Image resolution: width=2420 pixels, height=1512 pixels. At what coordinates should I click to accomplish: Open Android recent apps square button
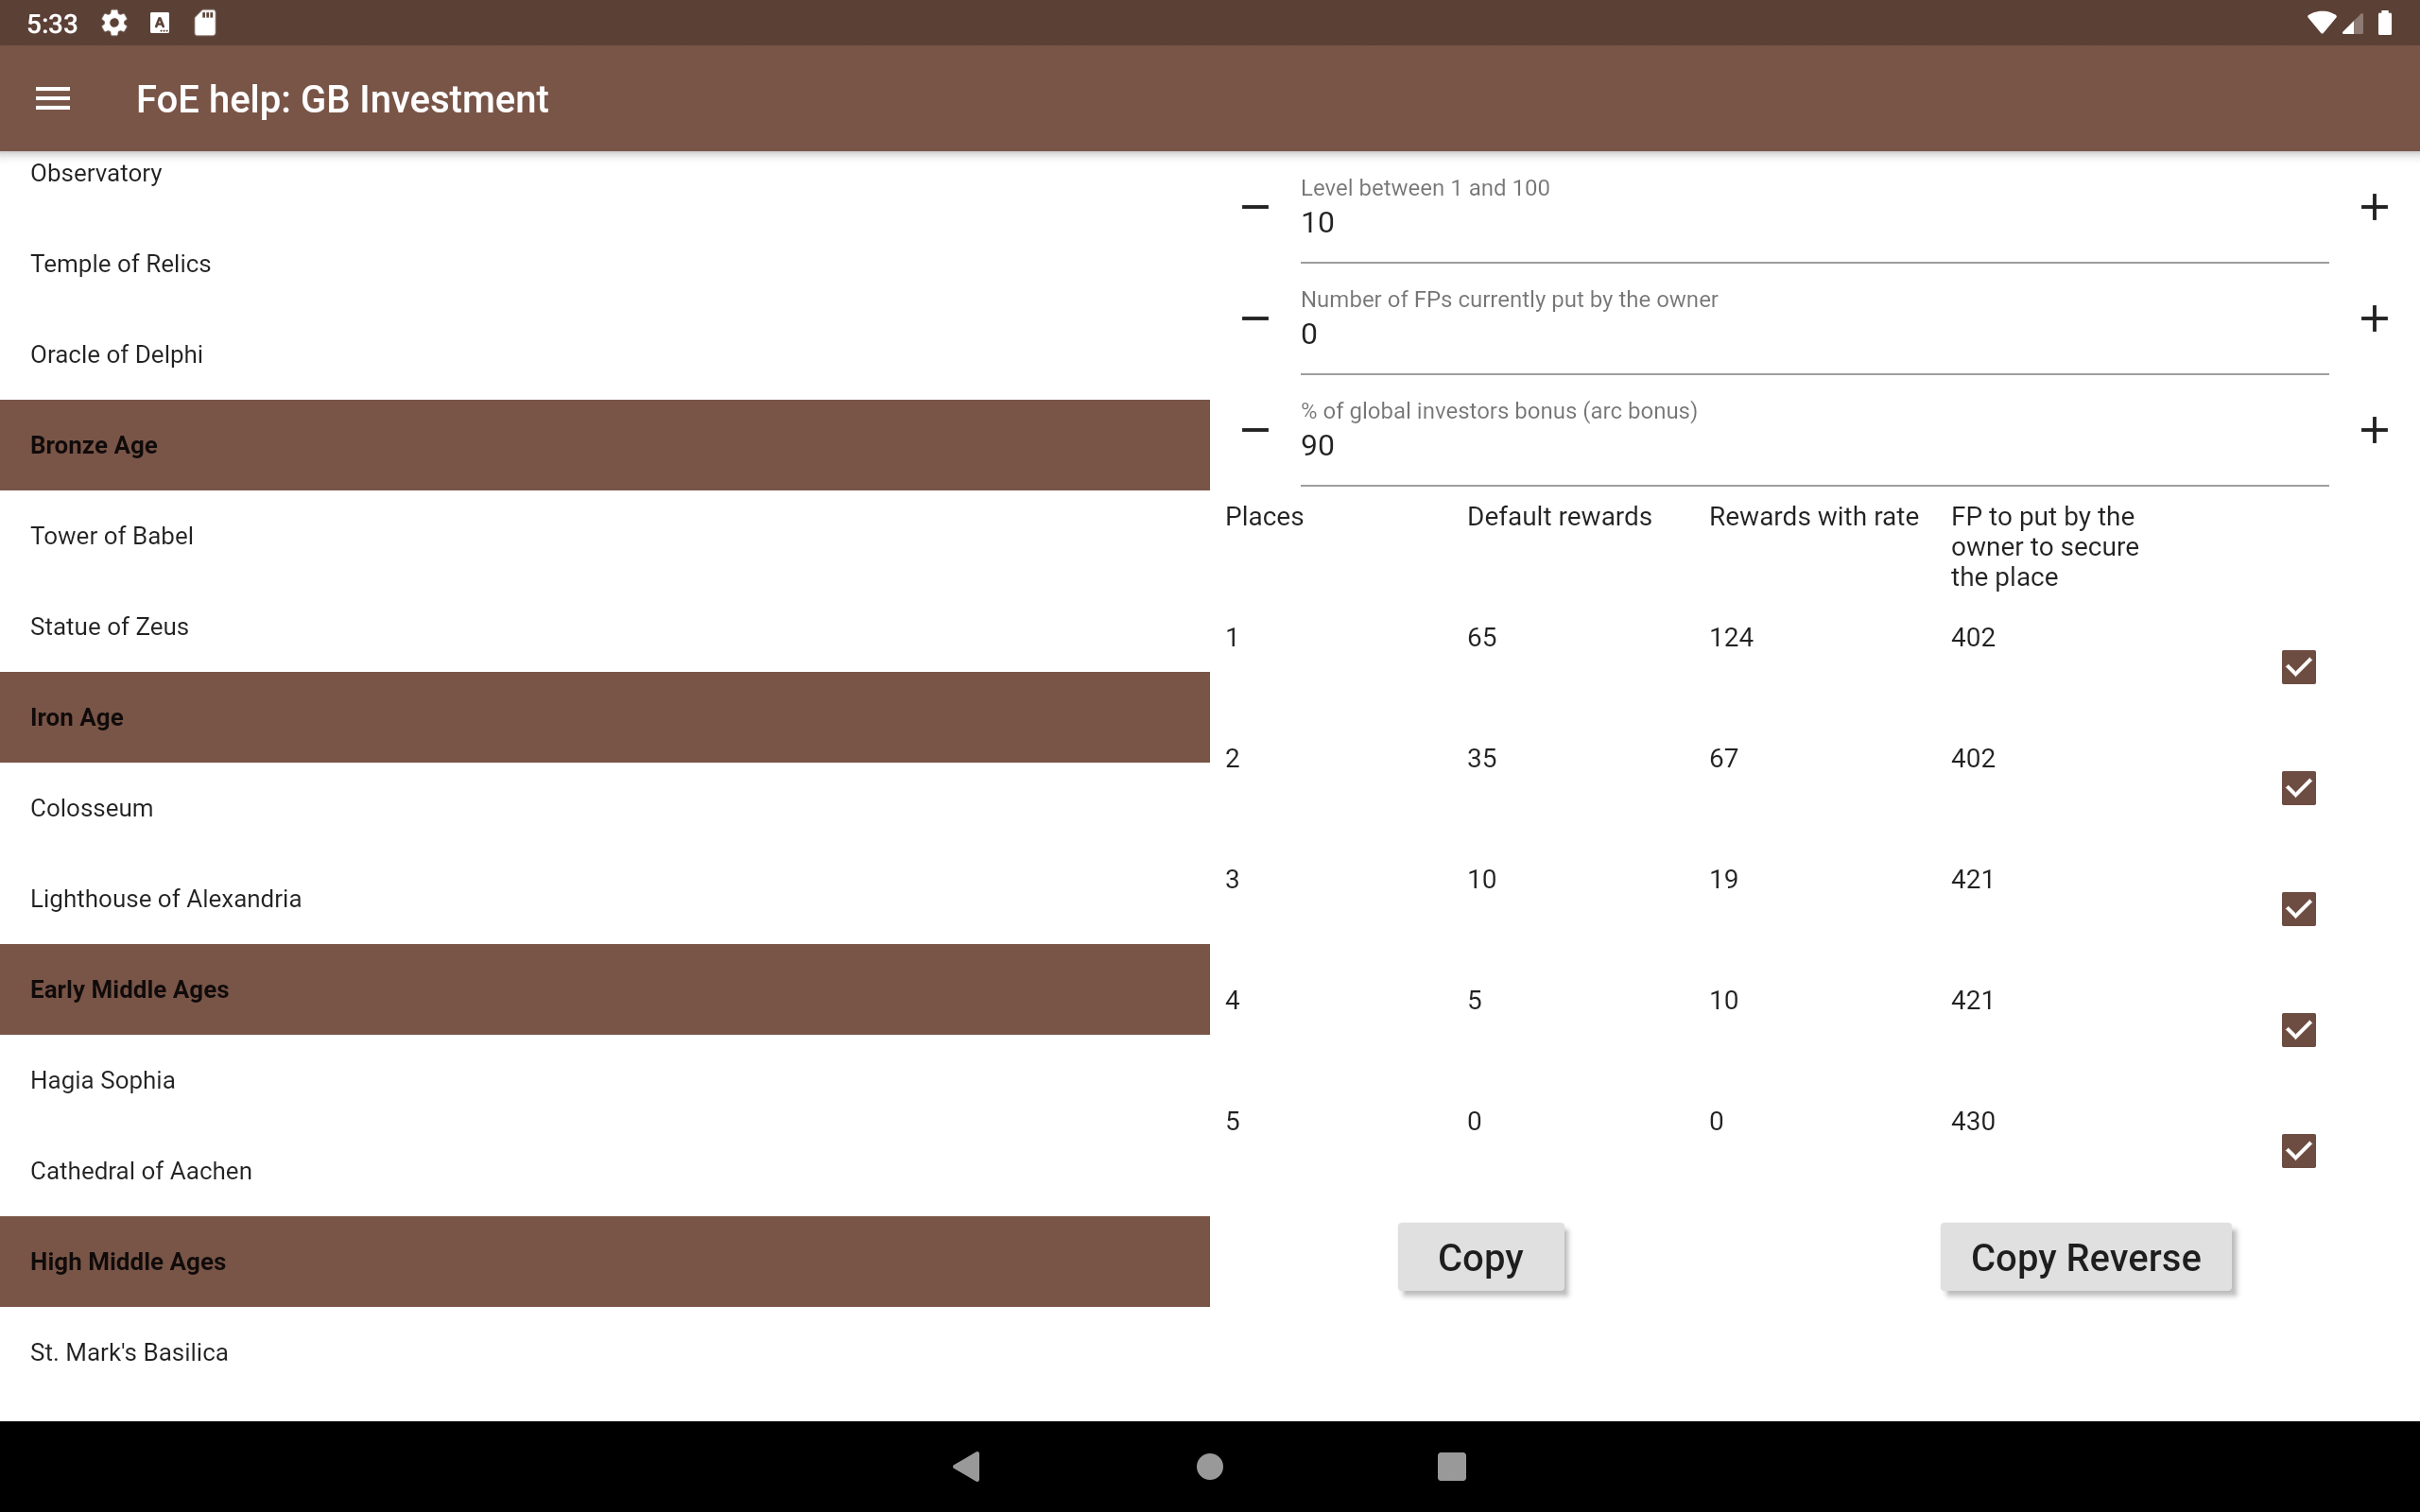(1451, 1466)
